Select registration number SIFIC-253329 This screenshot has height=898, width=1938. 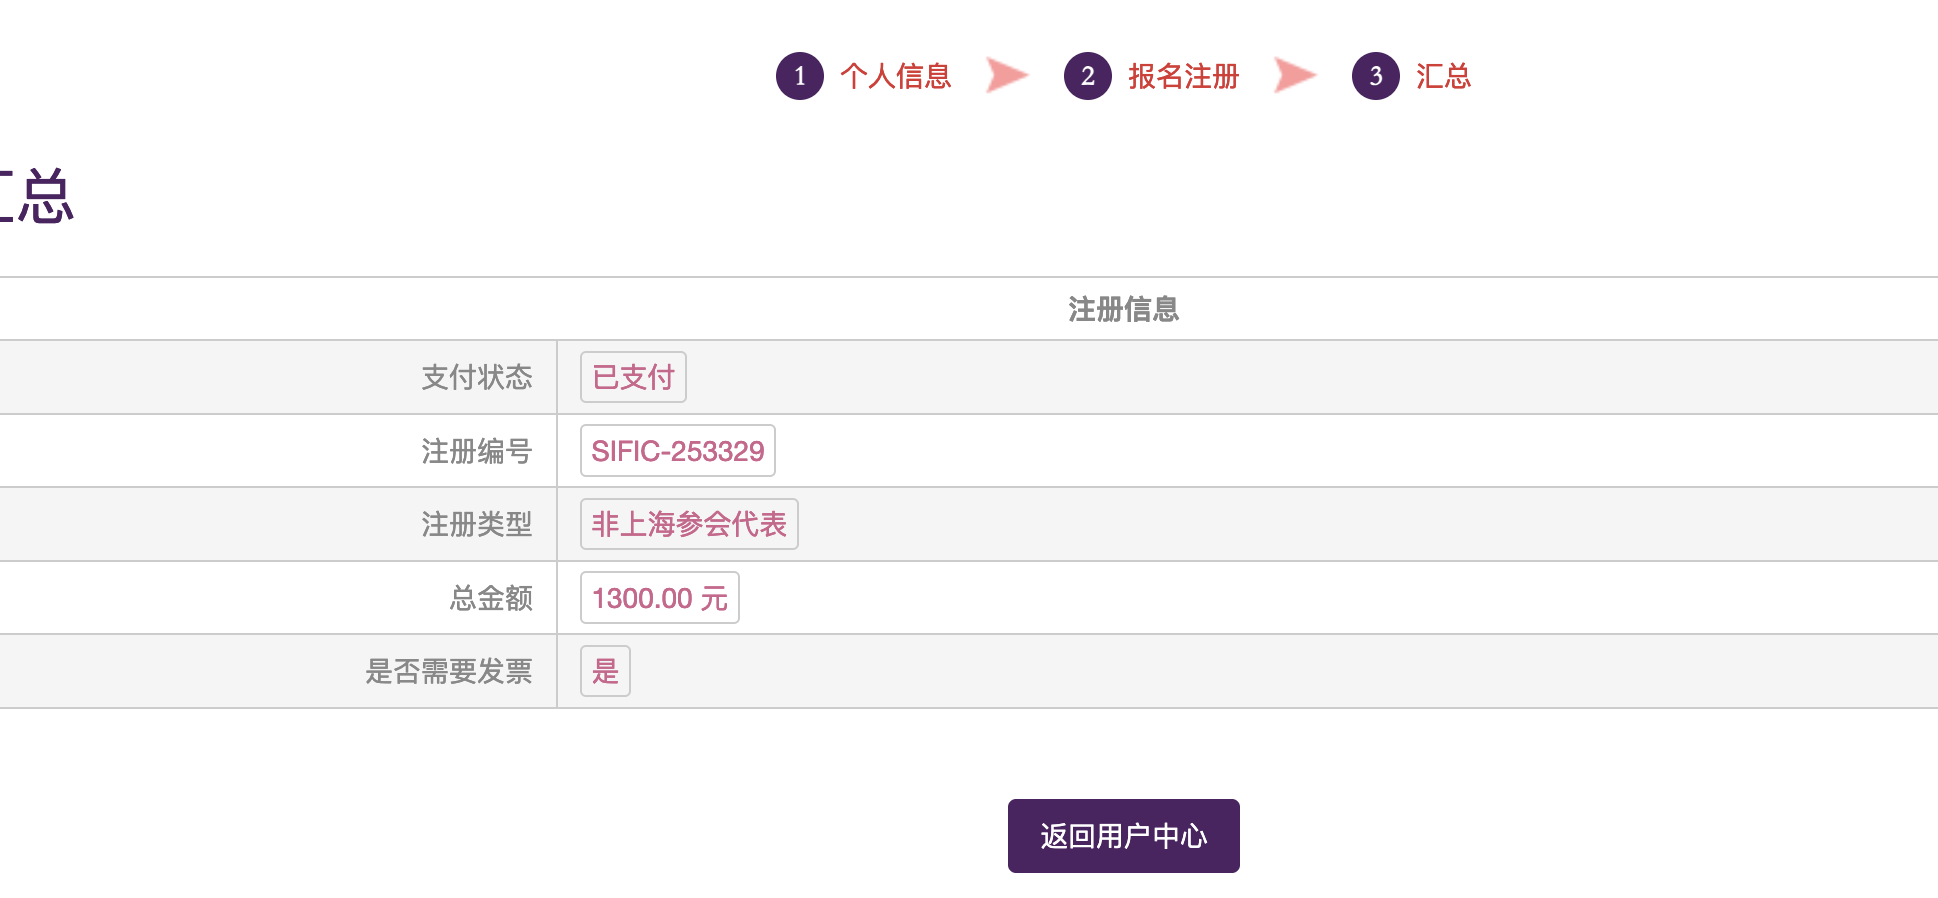[x=677, y=451]
